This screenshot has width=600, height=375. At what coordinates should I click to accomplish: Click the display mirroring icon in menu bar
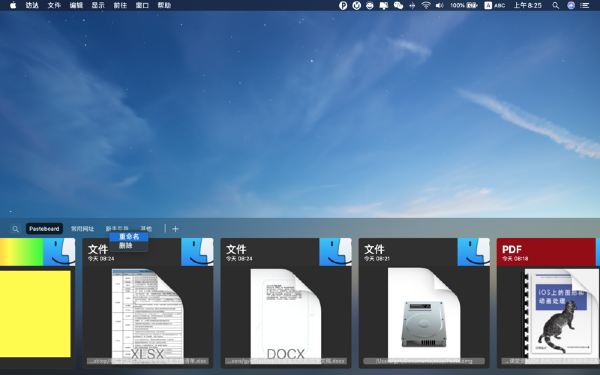[x=384, y=5]
